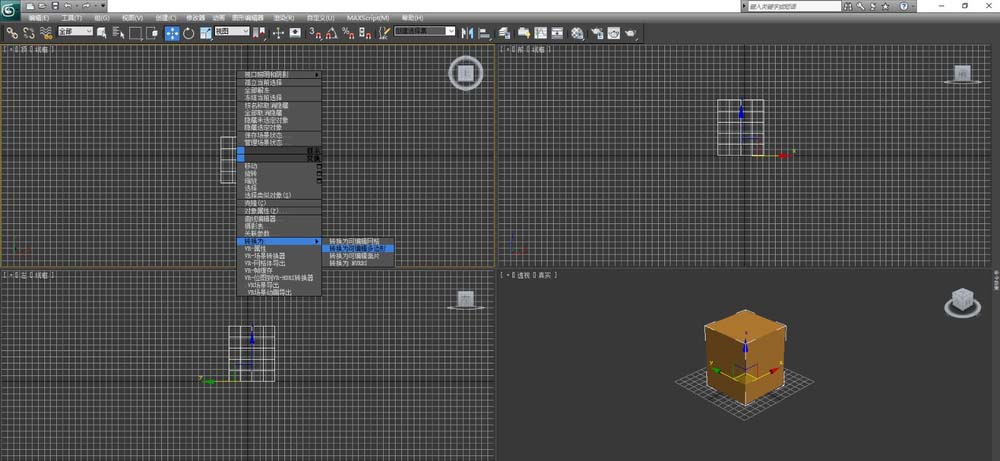
Task: Click 转换为可编辑网格 in convert submenu
Action: (355, 241)
